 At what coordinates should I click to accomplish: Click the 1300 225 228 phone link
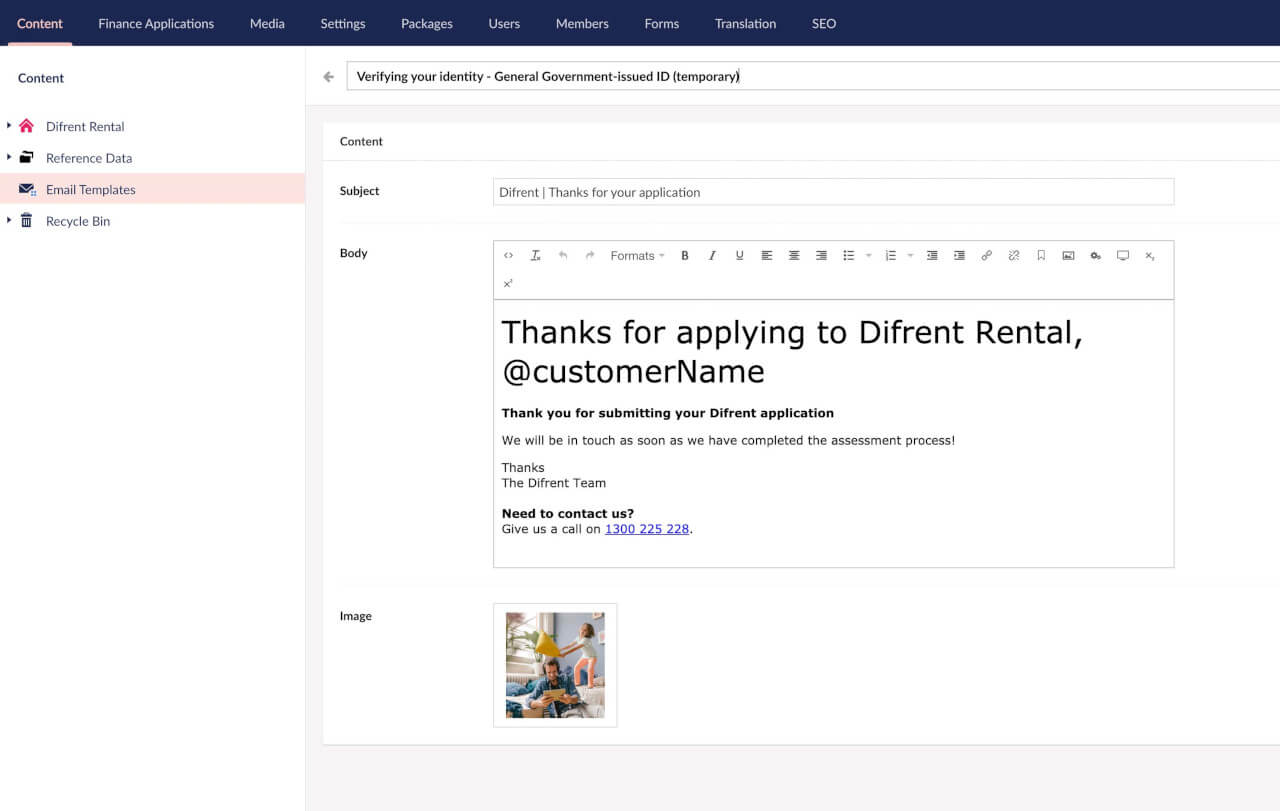tap(647, 529)
